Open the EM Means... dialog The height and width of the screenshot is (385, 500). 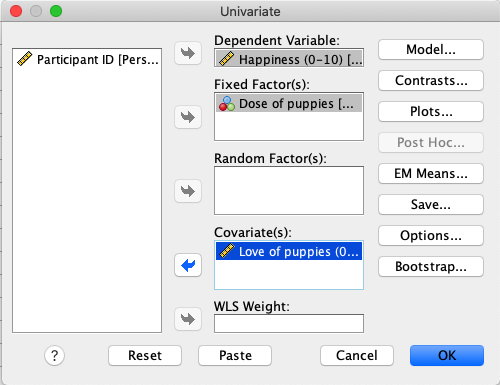(x=431, y=174)
